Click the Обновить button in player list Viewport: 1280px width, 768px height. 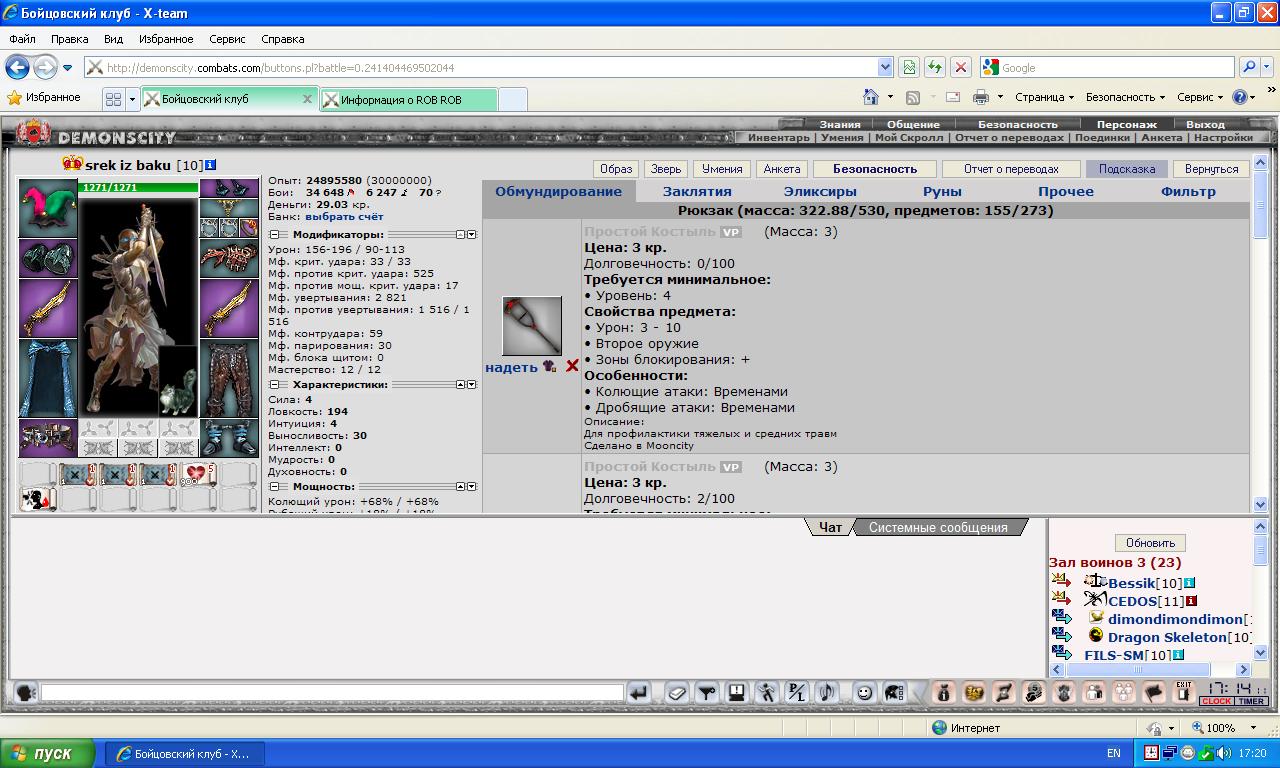coord(1150,543)
